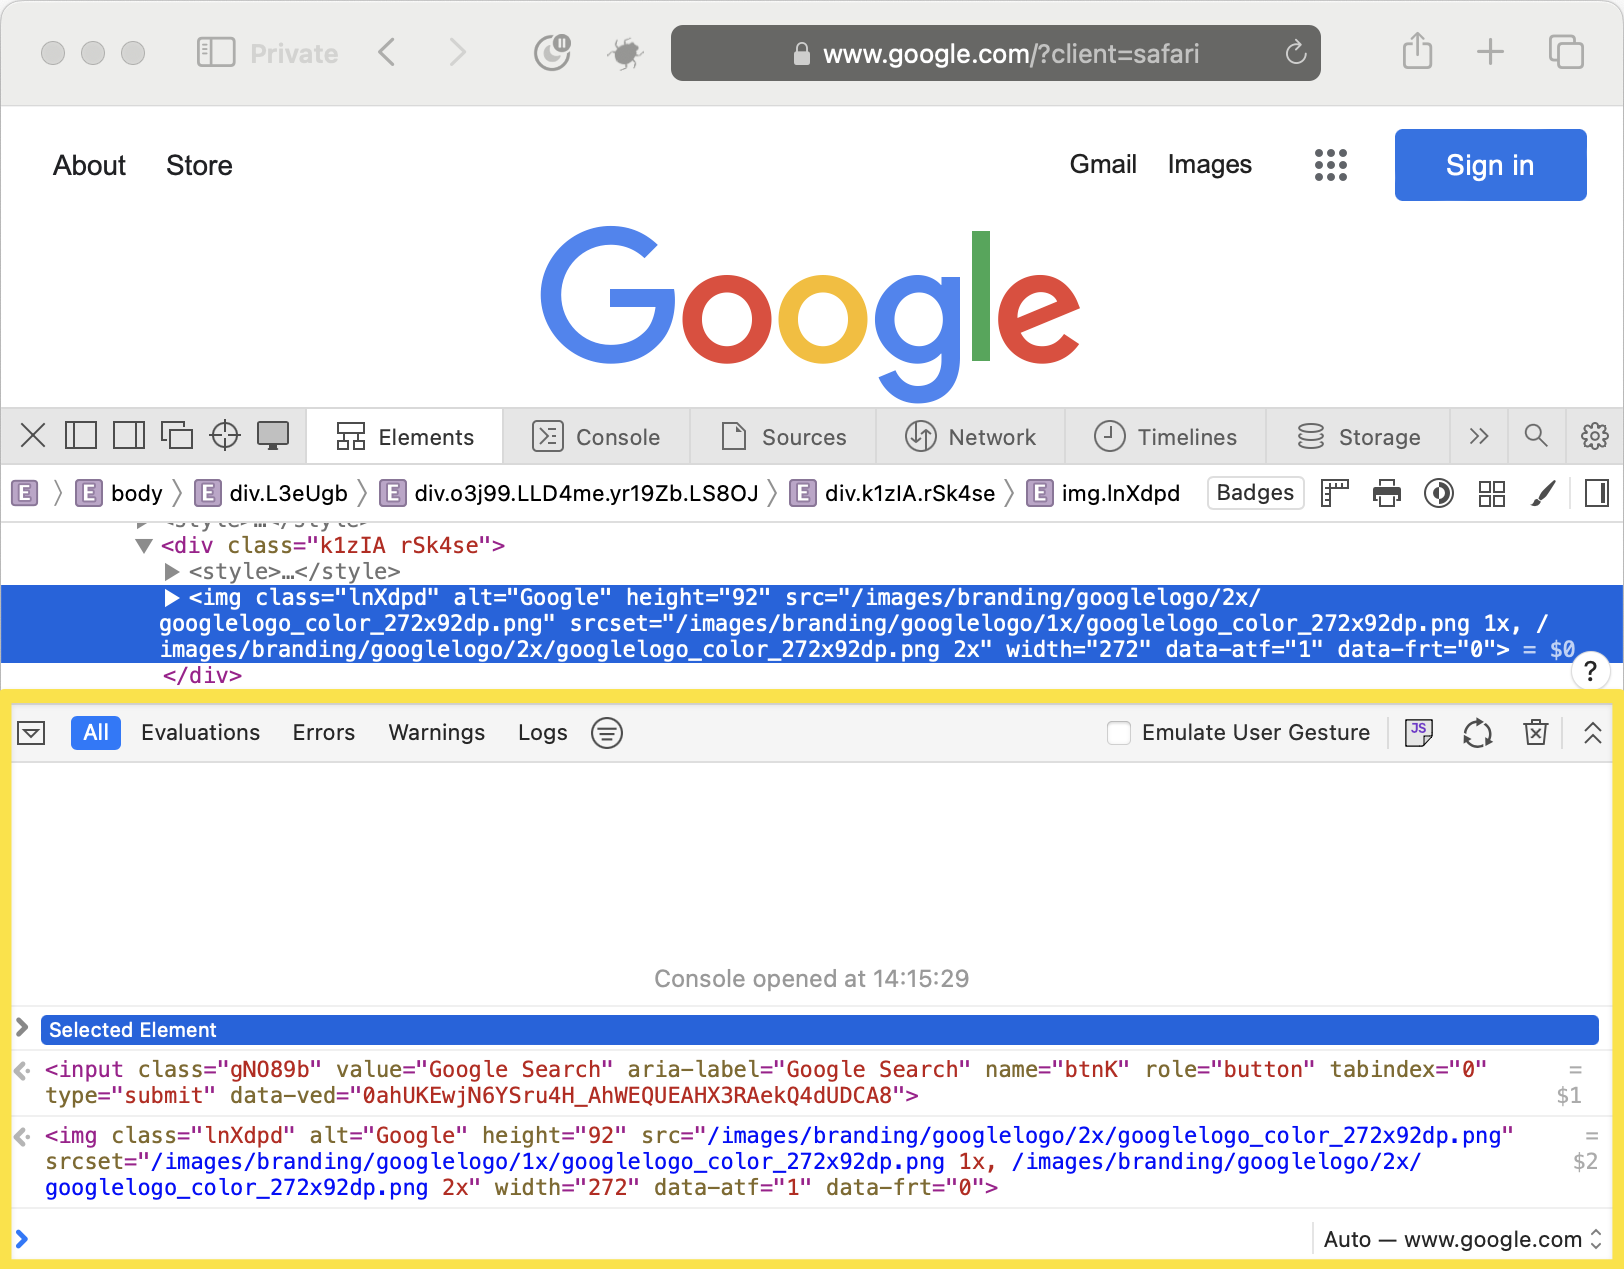
Task: Toggle rulers icon in DOM toolbar
Action: [1335, 493]
